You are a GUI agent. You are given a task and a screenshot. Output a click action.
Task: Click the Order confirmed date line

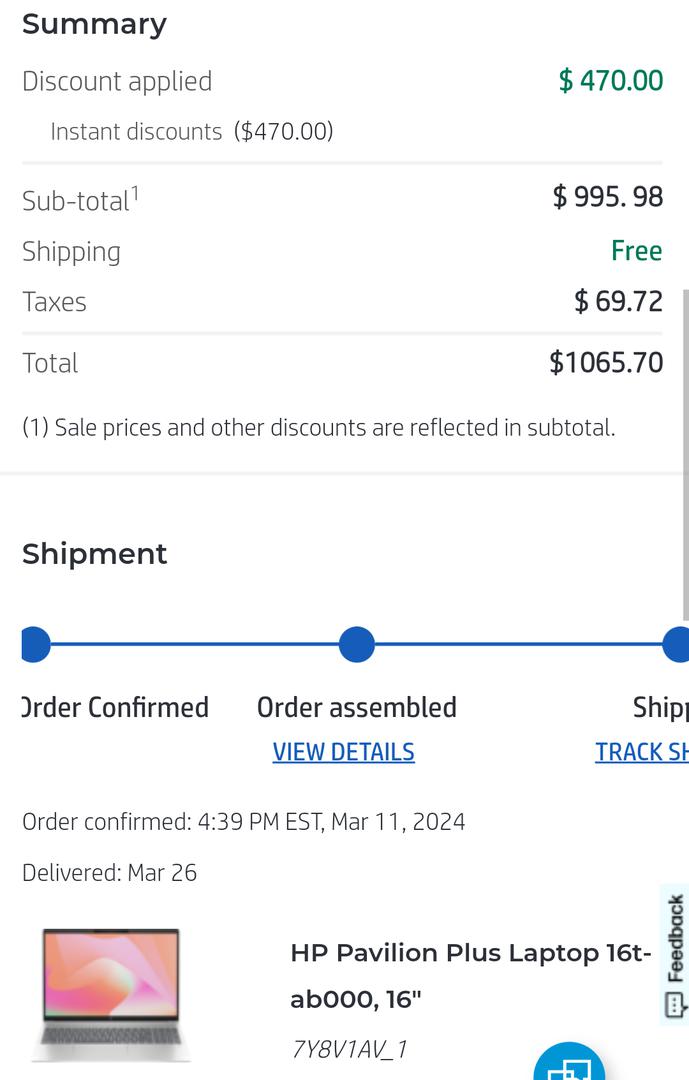point(243,822)
